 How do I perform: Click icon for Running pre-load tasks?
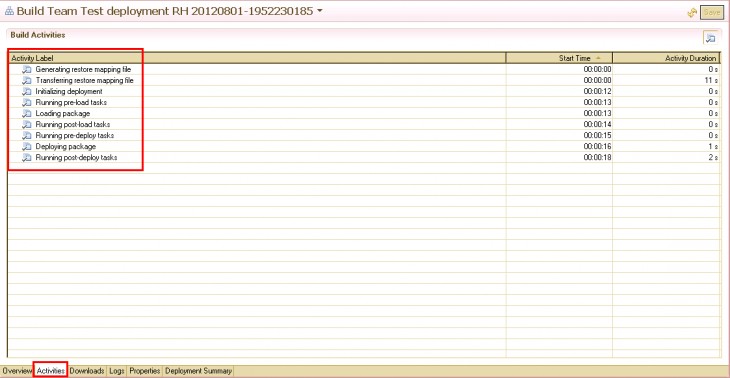[x=27, y=102]
